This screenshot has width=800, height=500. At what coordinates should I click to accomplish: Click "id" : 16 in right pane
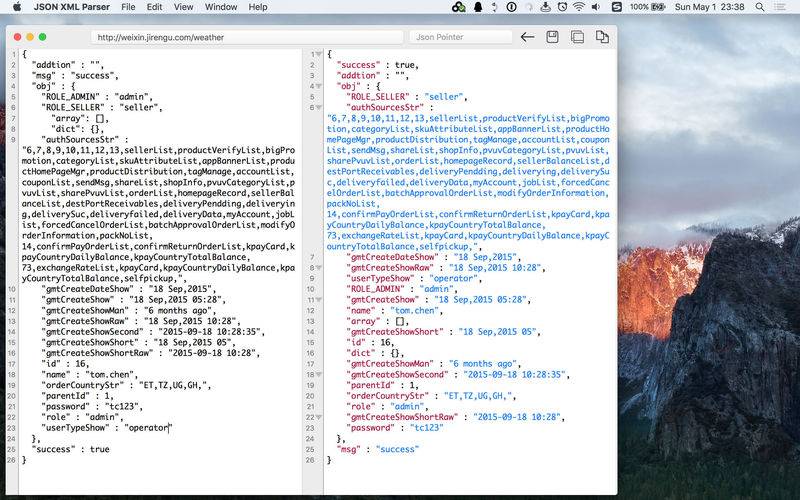pyautogui.click(x=370, y=342)
